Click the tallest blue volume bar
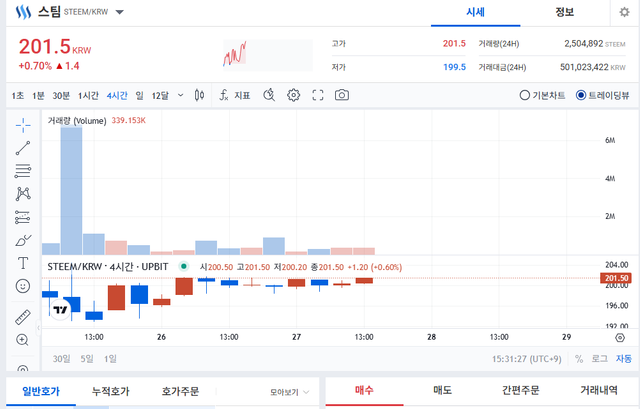 (71, 191)
